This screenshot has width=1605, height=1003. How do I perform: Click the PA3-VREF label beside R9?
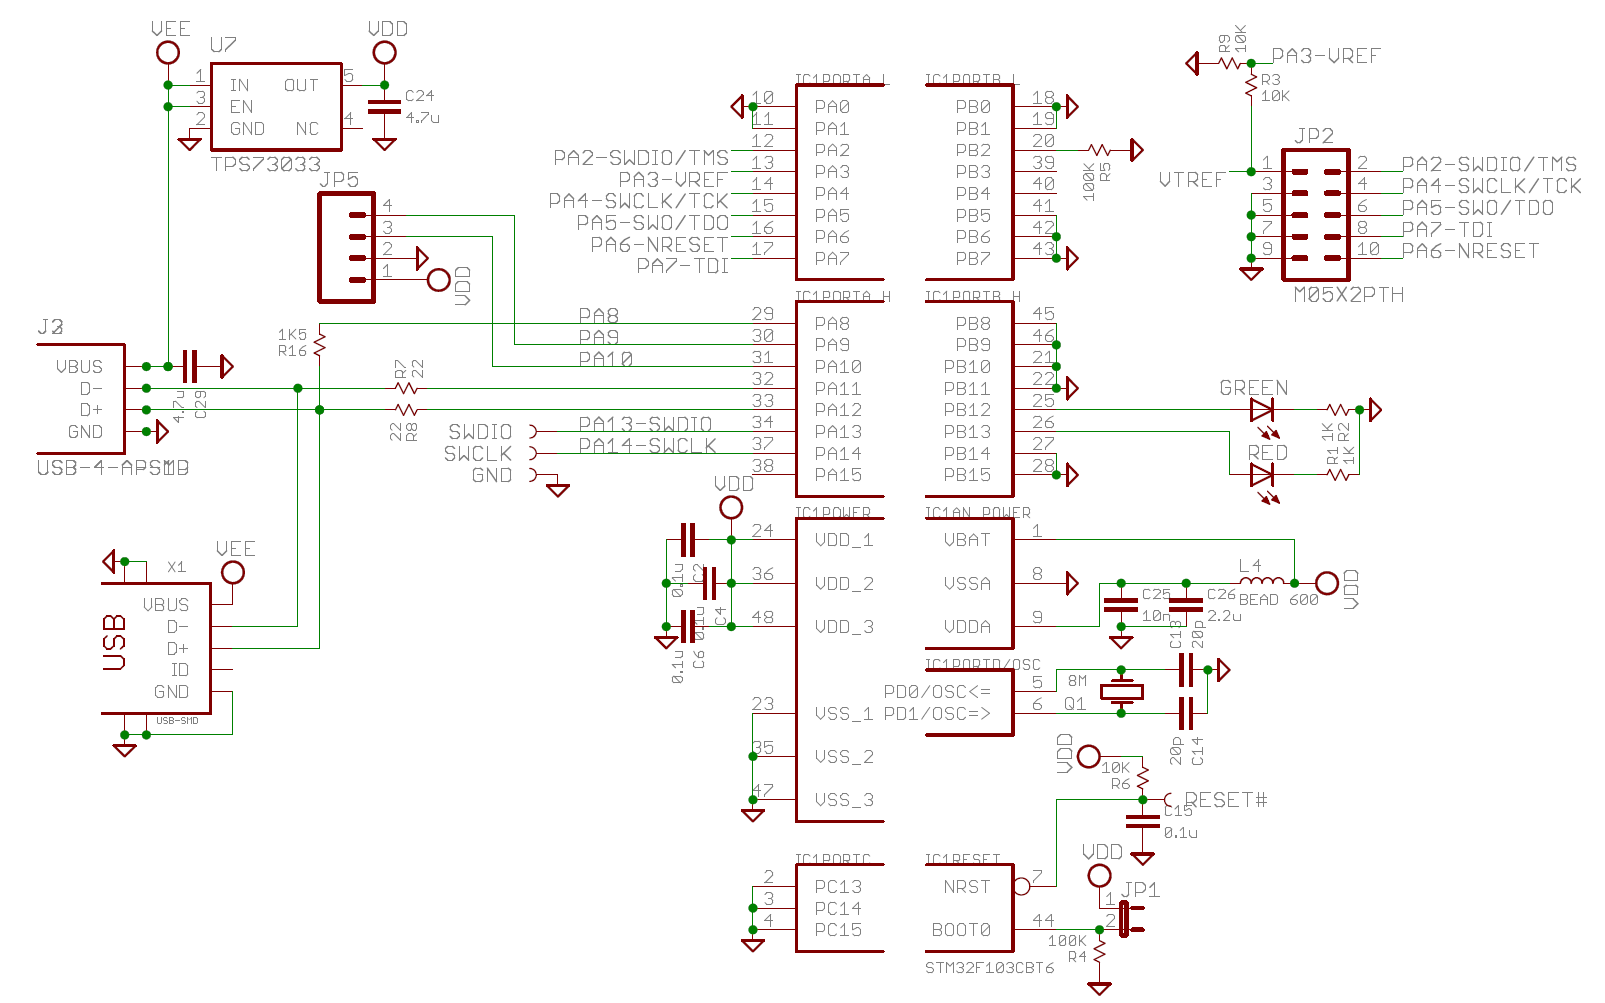coord(1326,56)
